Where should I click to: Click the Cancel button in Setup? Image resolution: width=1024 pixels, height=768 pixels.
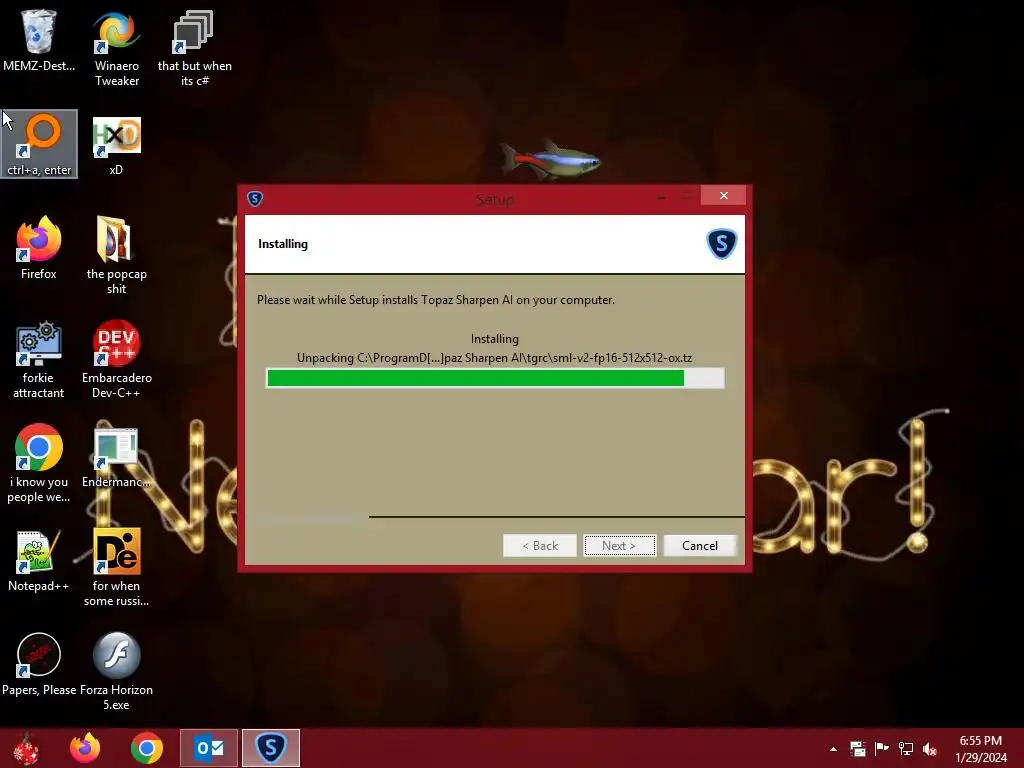(x=699, y=546)
